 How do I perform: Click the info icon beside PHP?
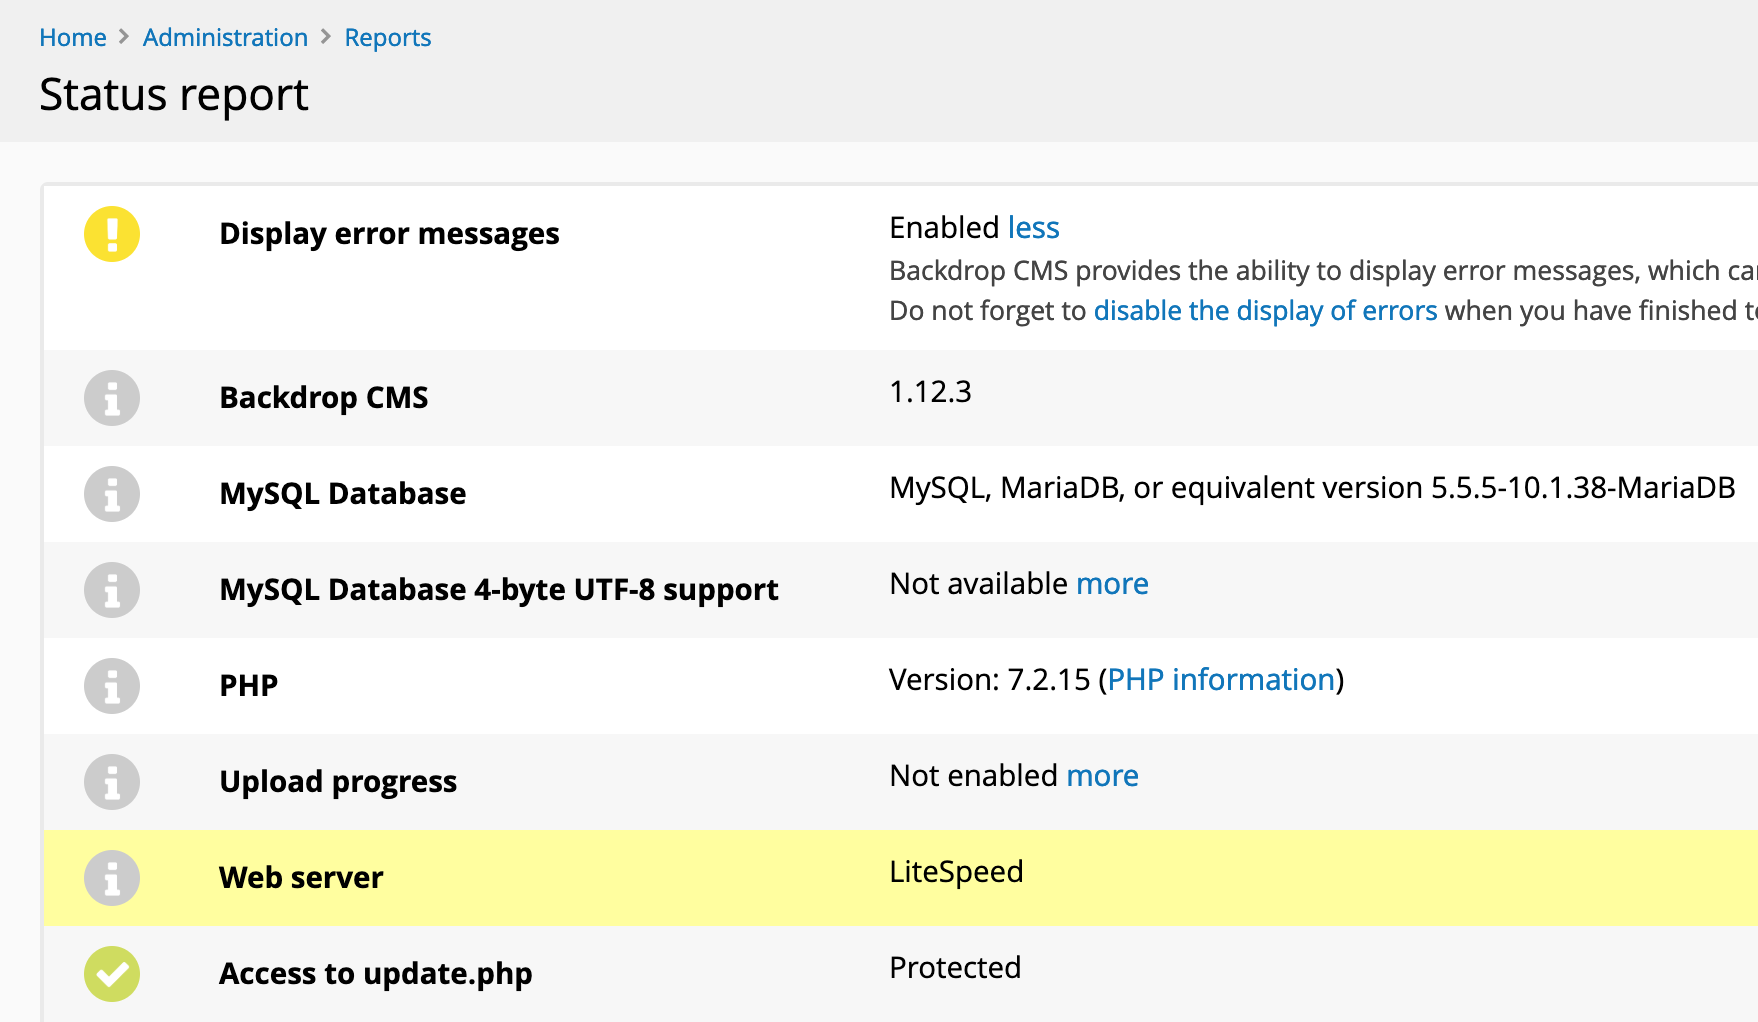click(112, 686)
